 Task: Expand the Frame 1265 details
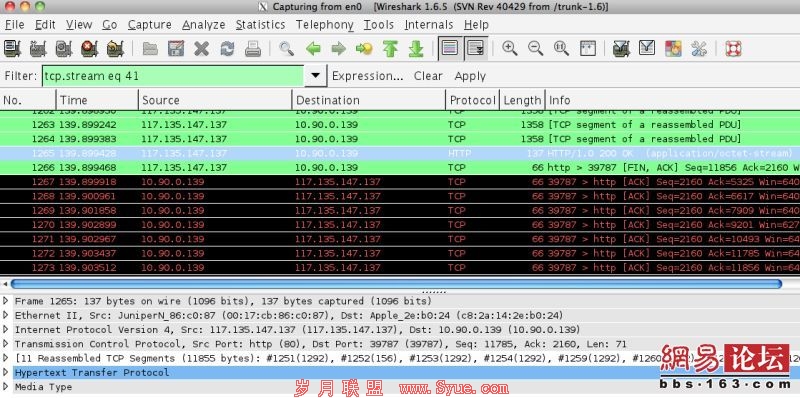click(x=6, y=301)
